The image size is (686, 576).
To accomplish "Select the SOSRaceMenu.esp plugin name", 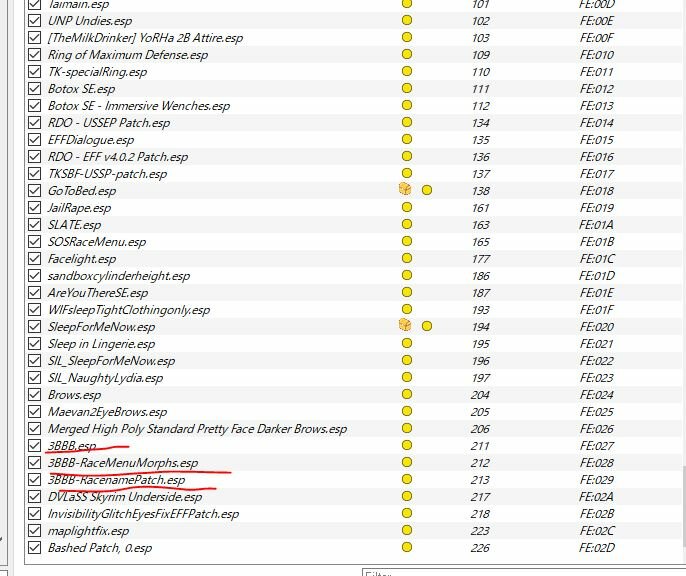I will coord(97,242).
